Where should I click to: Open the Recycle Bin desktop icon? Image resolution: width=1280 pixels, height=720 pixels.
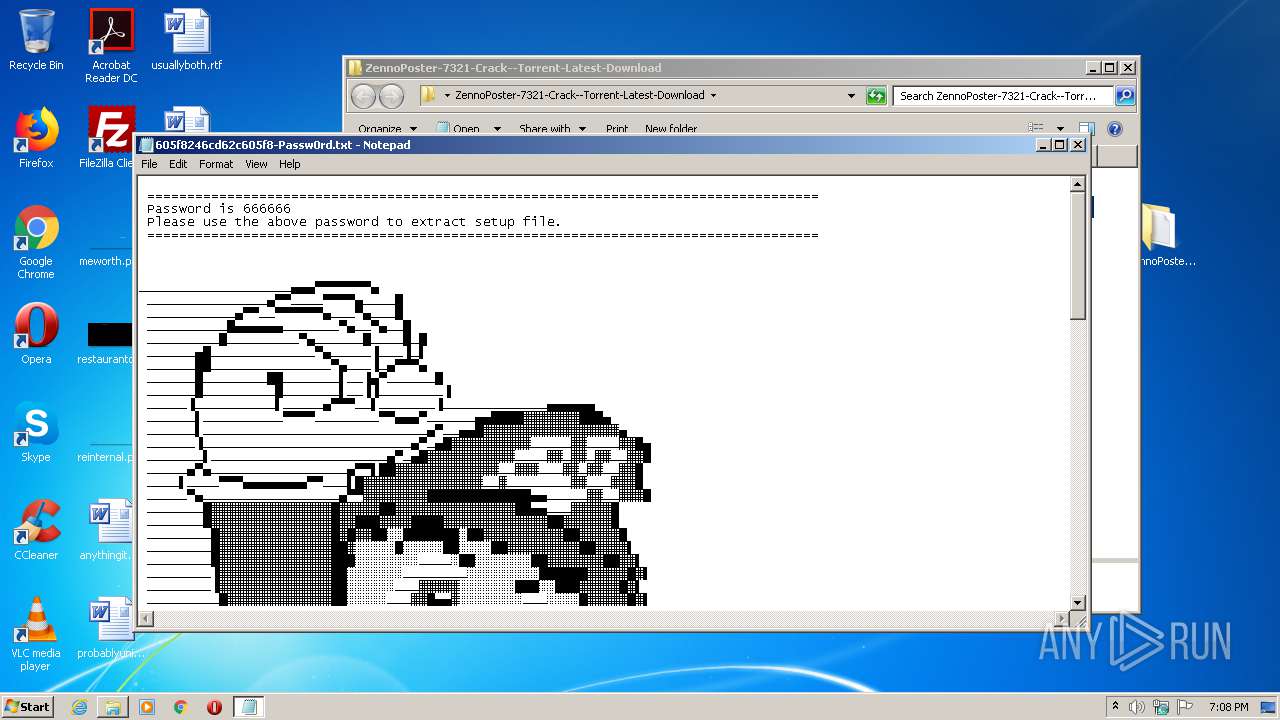[x=36, y=40]
